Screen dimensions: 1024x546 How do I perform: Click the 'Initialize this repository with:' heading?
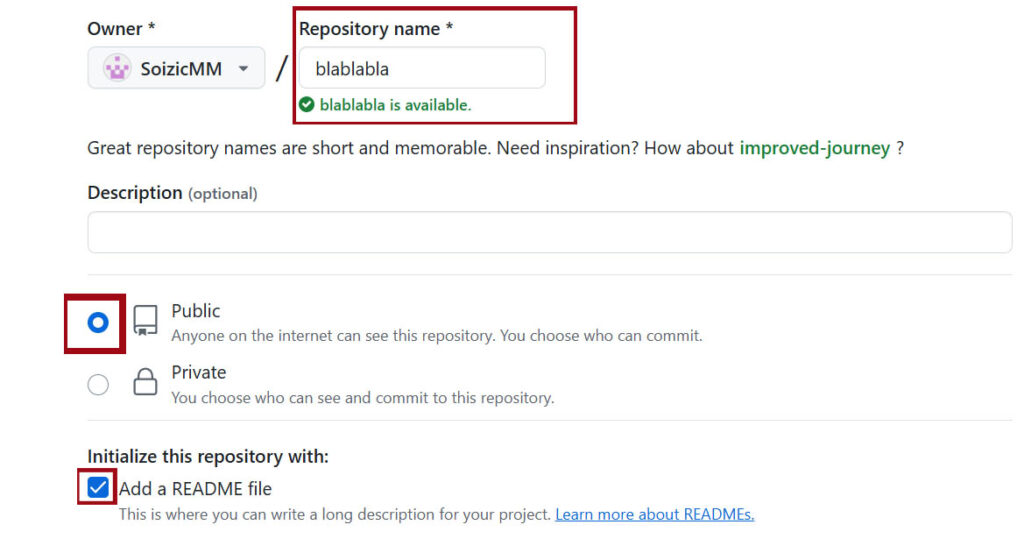(208, 456)
